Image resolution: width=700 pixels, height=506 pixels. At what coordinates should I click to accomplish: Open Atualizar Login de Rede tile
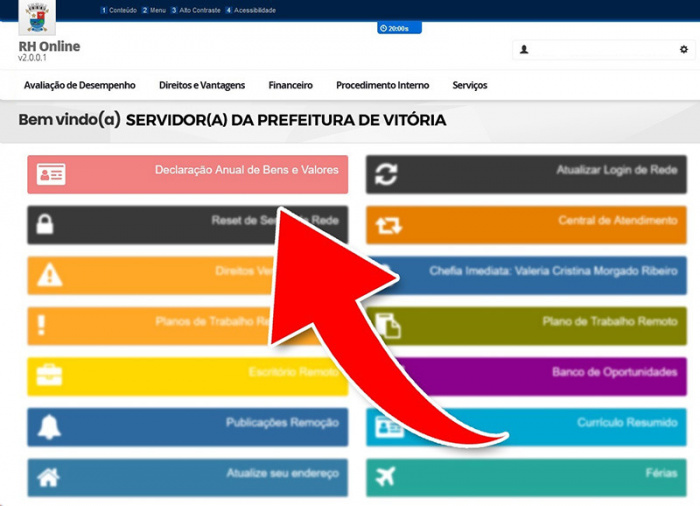[526, 174]
